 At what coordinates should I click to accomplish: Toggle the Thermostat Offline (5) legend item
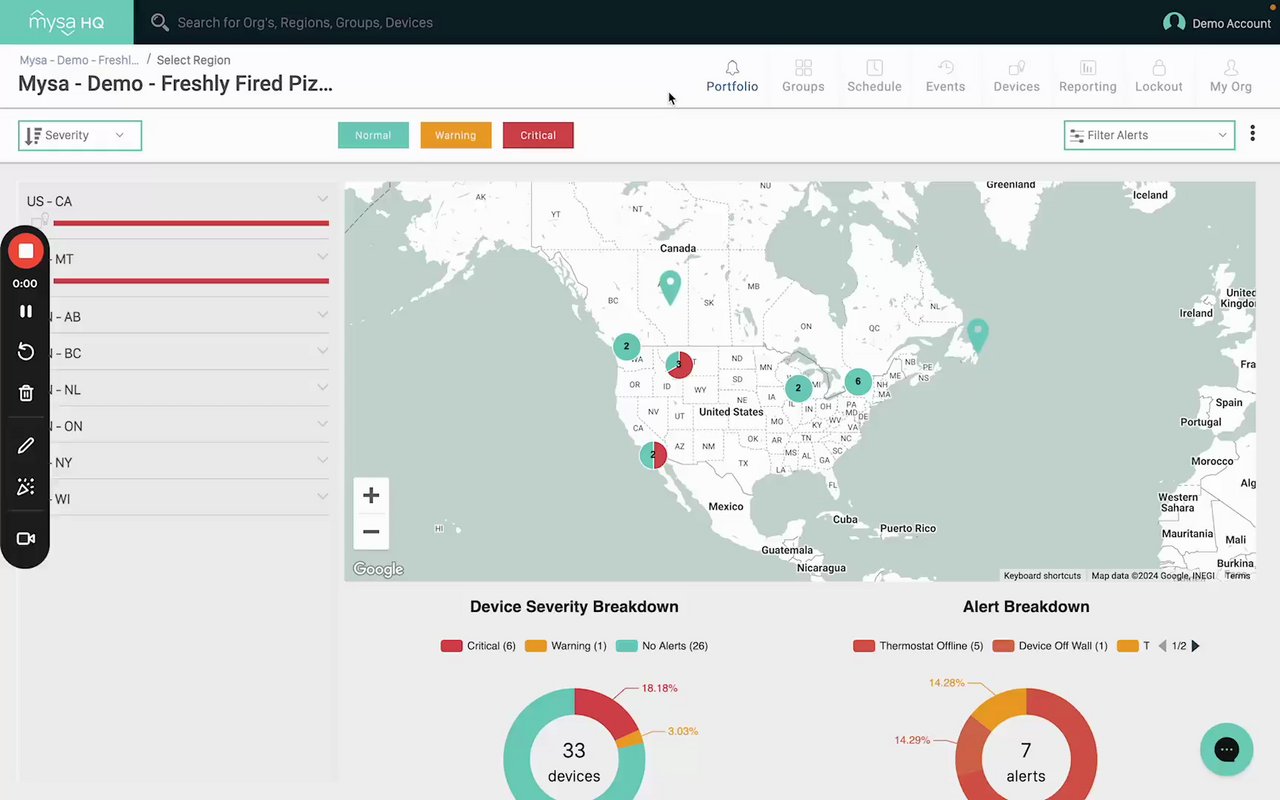918,646
